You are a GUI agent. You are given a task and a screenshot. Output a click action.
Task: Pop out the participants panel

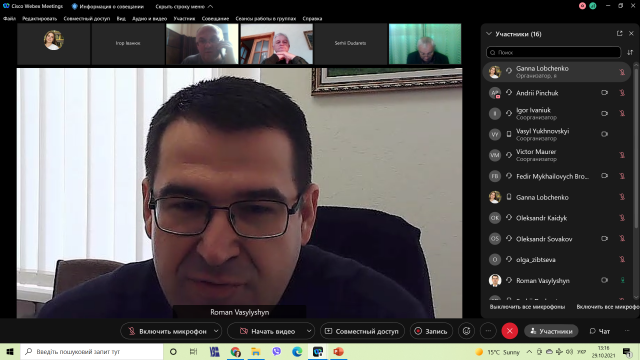click(620, 33)
